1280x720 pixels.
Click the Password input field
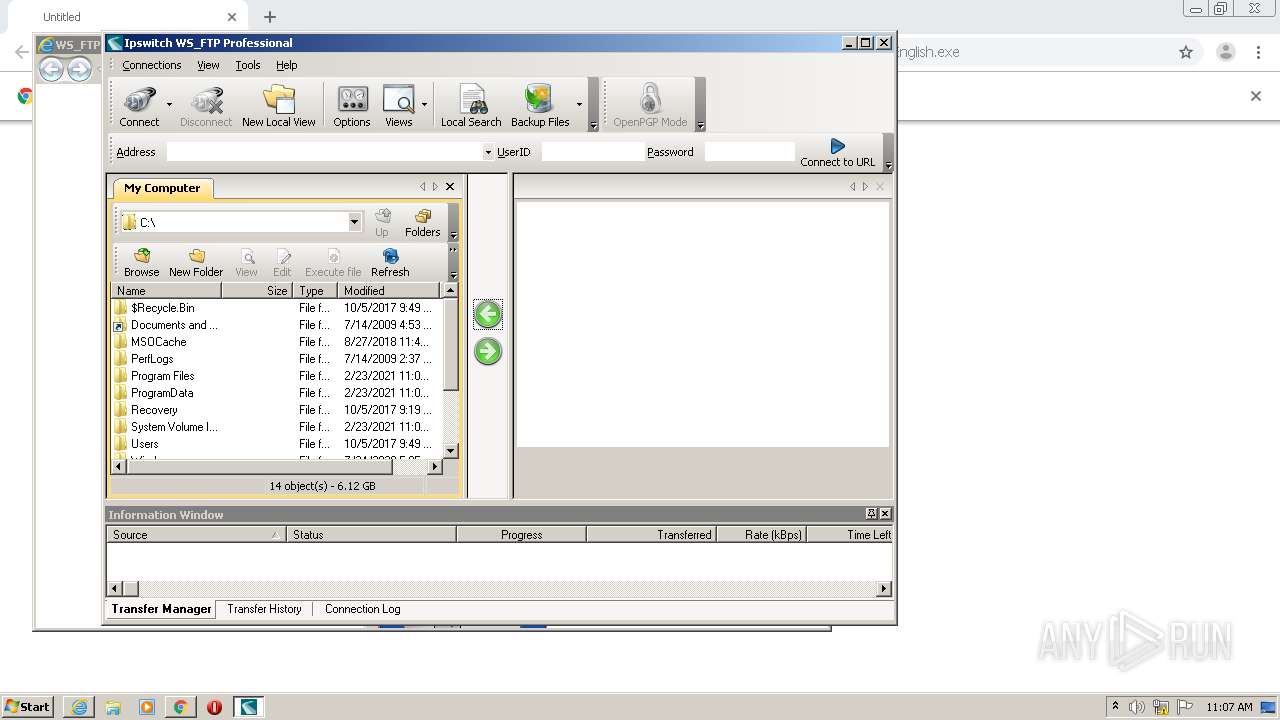click(750, 152)
